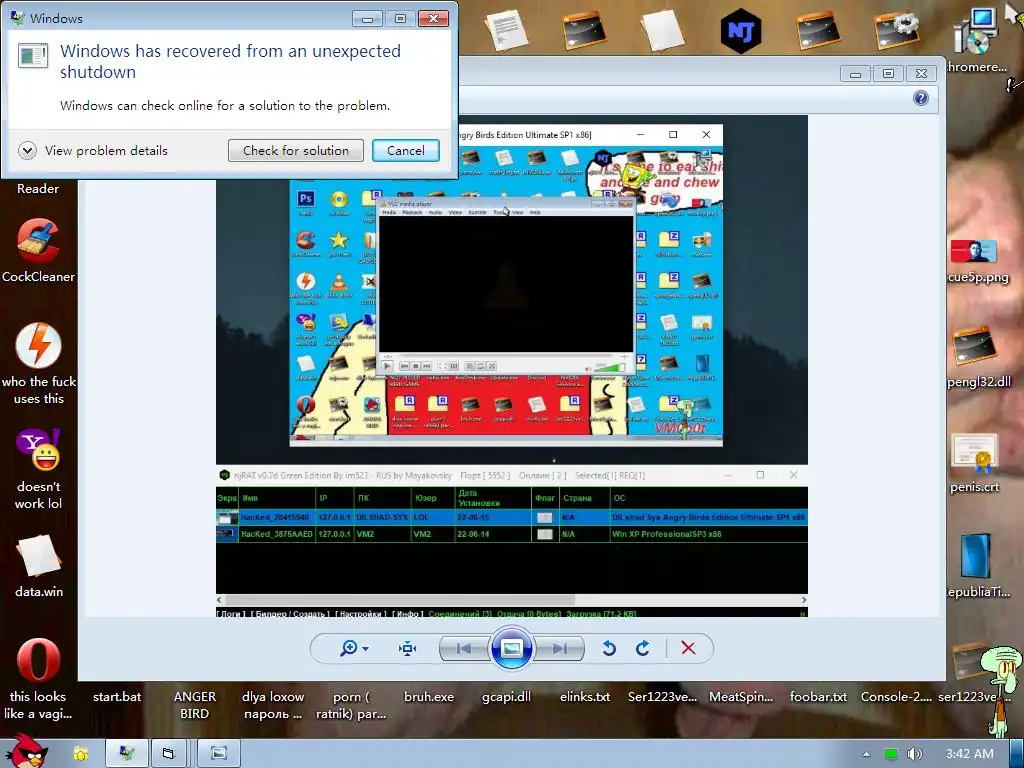Image resolution: width=1024 pixels, height=768 pixels.
Task: Show hidden icons in system tray
Action: tap(867, 754)
